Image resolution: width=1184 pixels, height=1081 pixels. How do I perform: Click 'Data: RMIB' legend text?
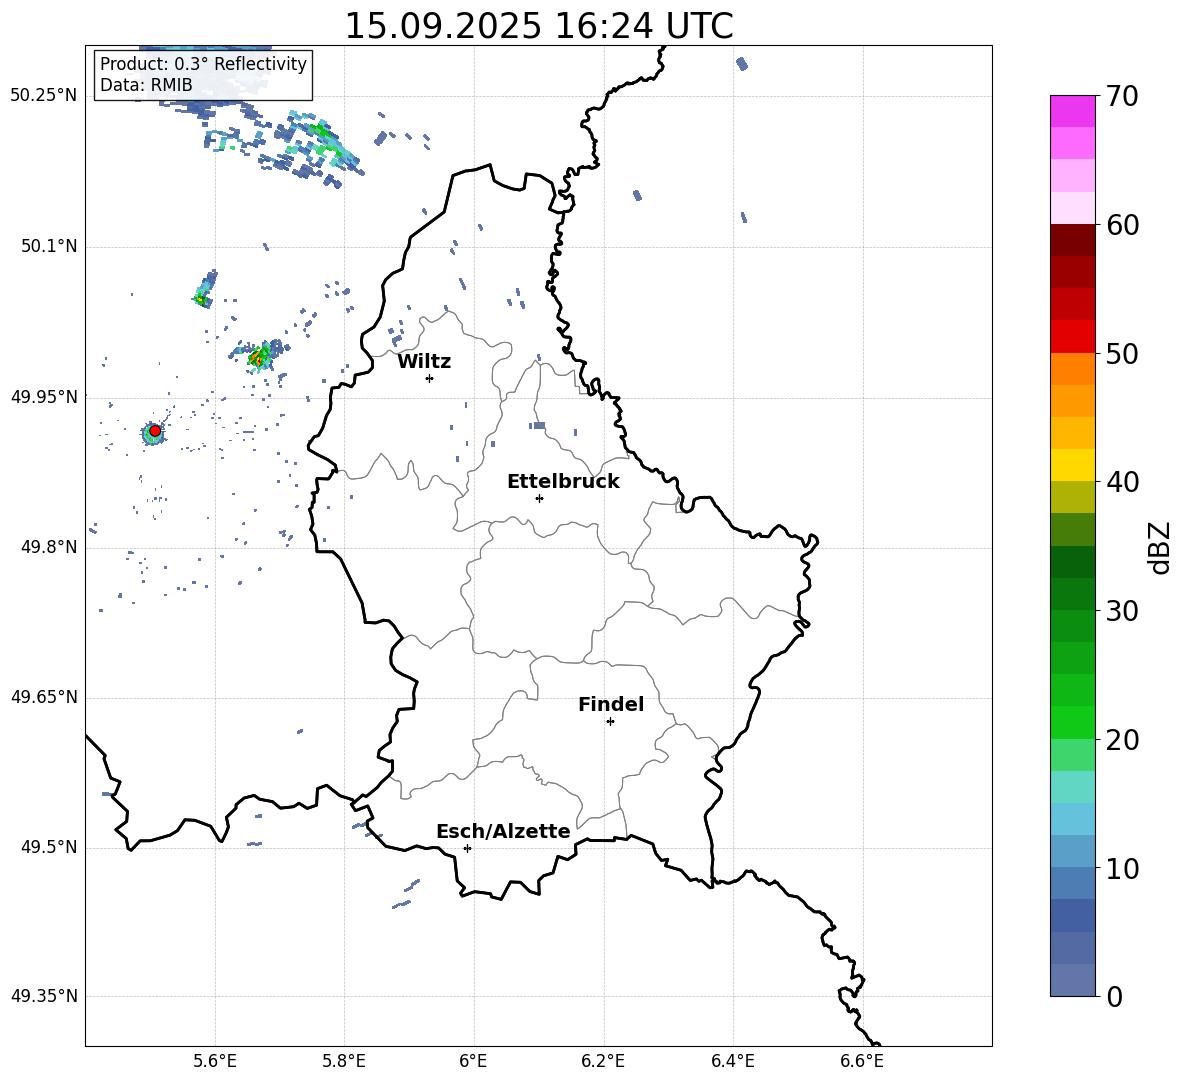click(146, 85)
